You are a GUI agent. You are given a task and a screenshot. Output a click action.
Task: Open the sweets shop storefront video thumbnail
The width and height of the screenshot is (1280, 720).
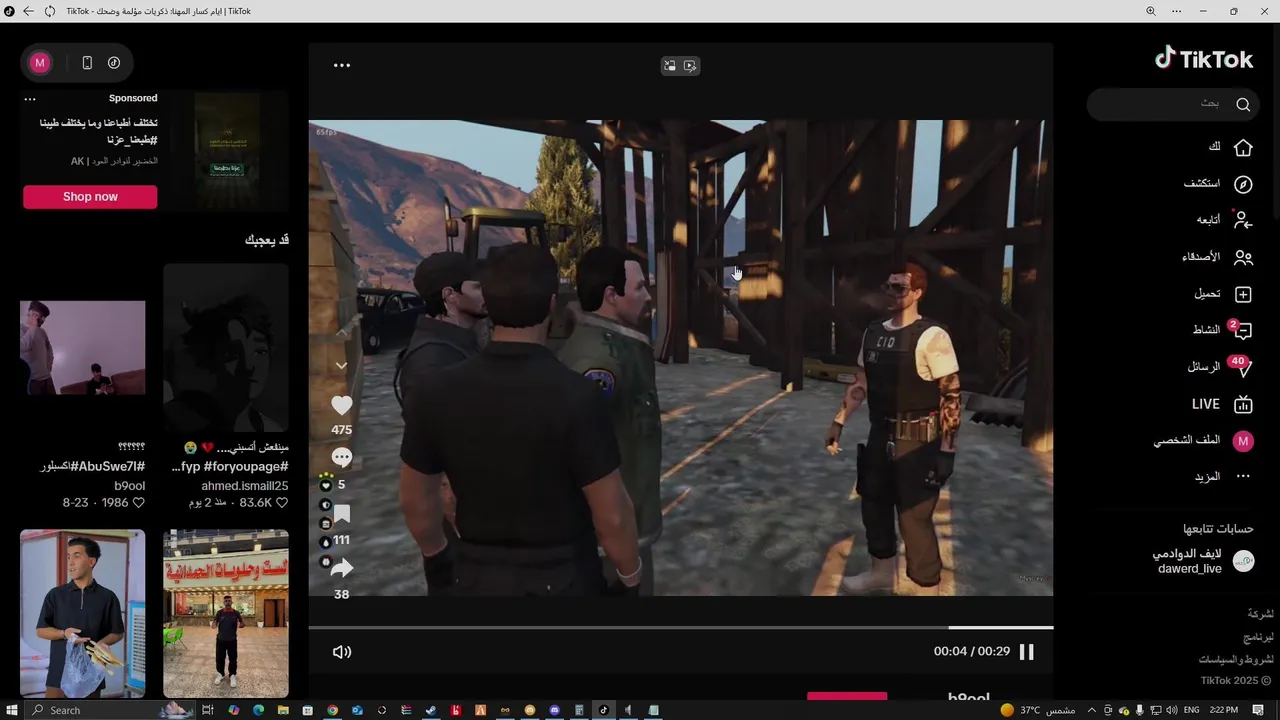(x=226, y=613)
